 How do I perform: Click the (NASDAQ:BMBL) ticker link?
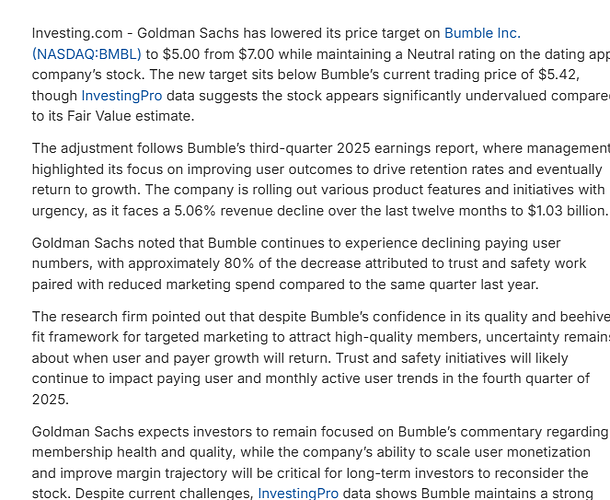coord(87,54)
